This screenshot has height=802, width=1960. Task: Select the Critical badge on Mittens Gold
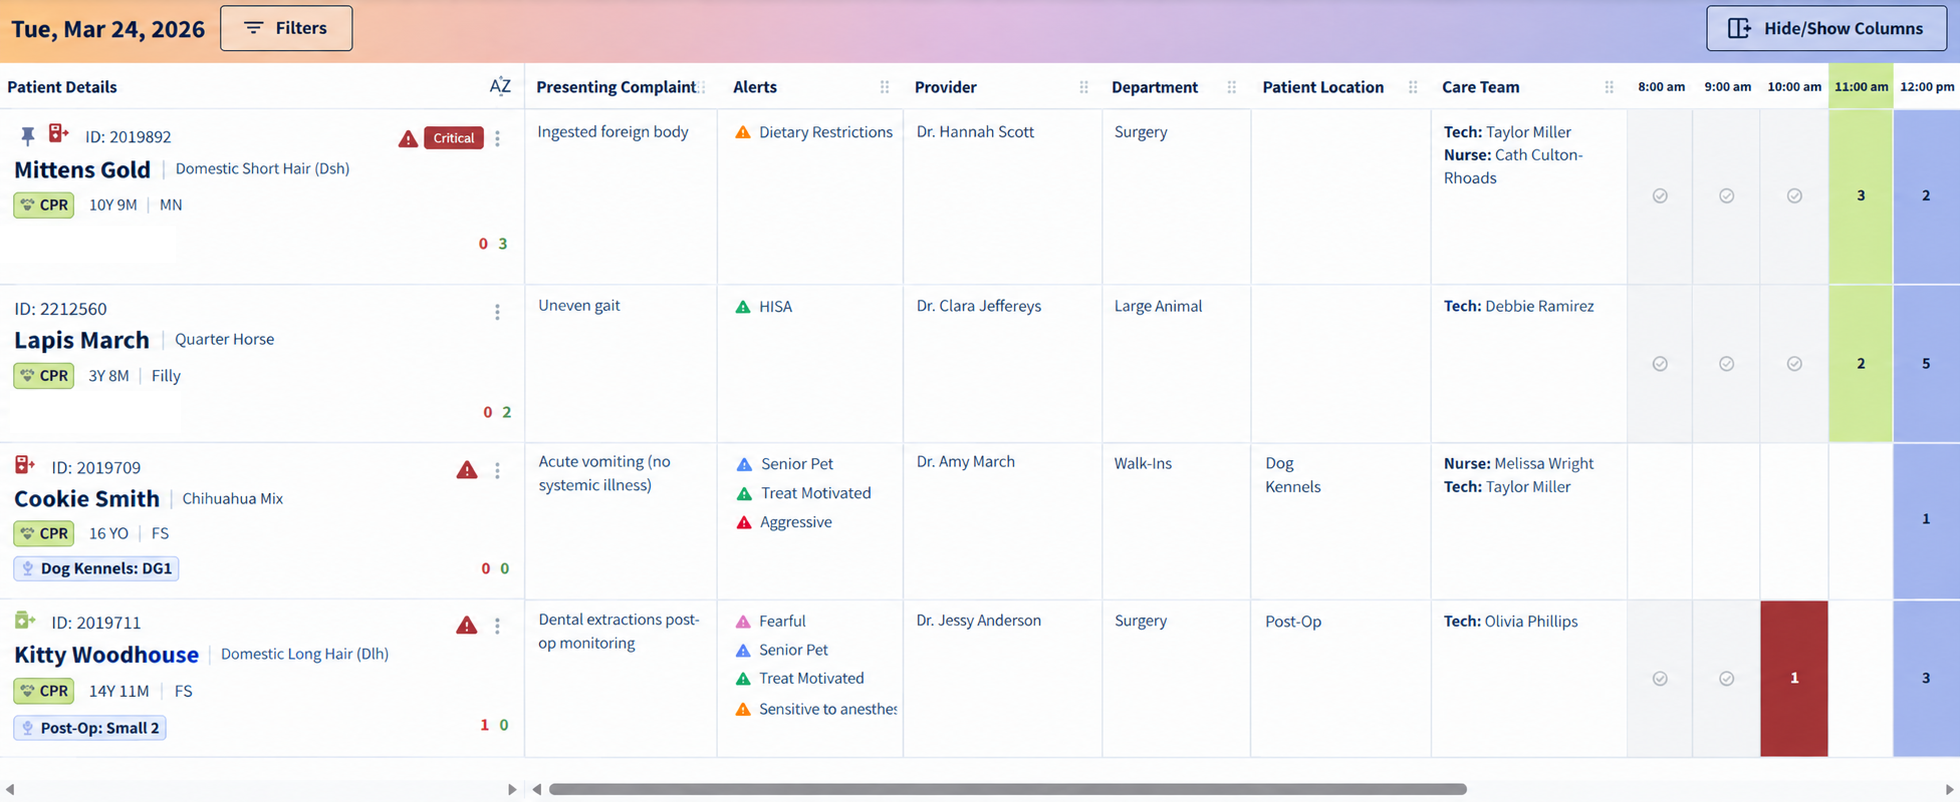point(453,138)
